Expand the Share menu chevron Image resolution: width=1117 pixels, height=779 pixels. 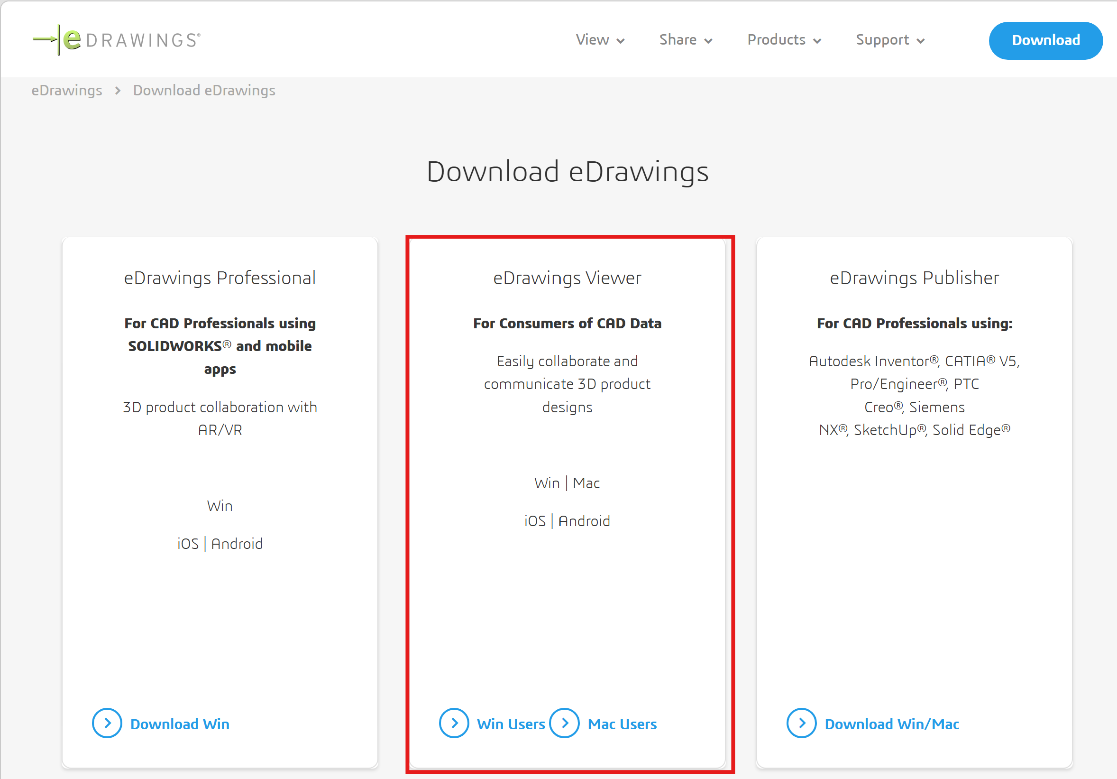click(708, 41)
